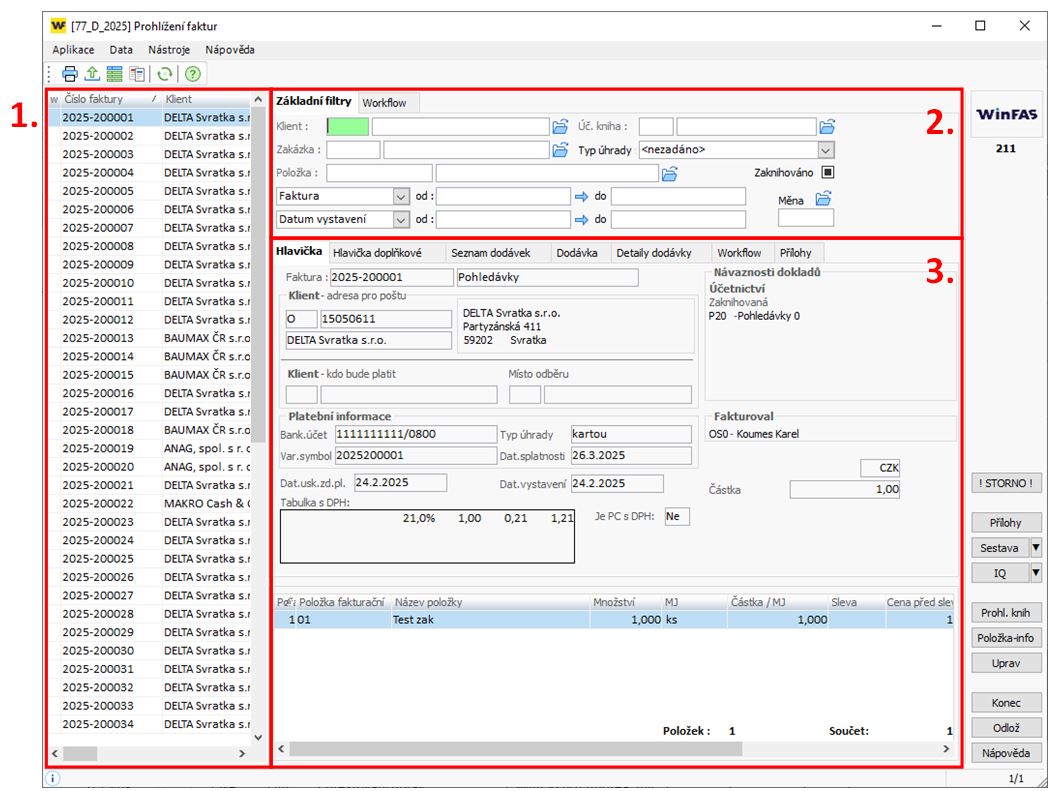Open help via the green question mark icon
The height and width of the screenshot is (791, 1052).
click(x=193, y=74)
